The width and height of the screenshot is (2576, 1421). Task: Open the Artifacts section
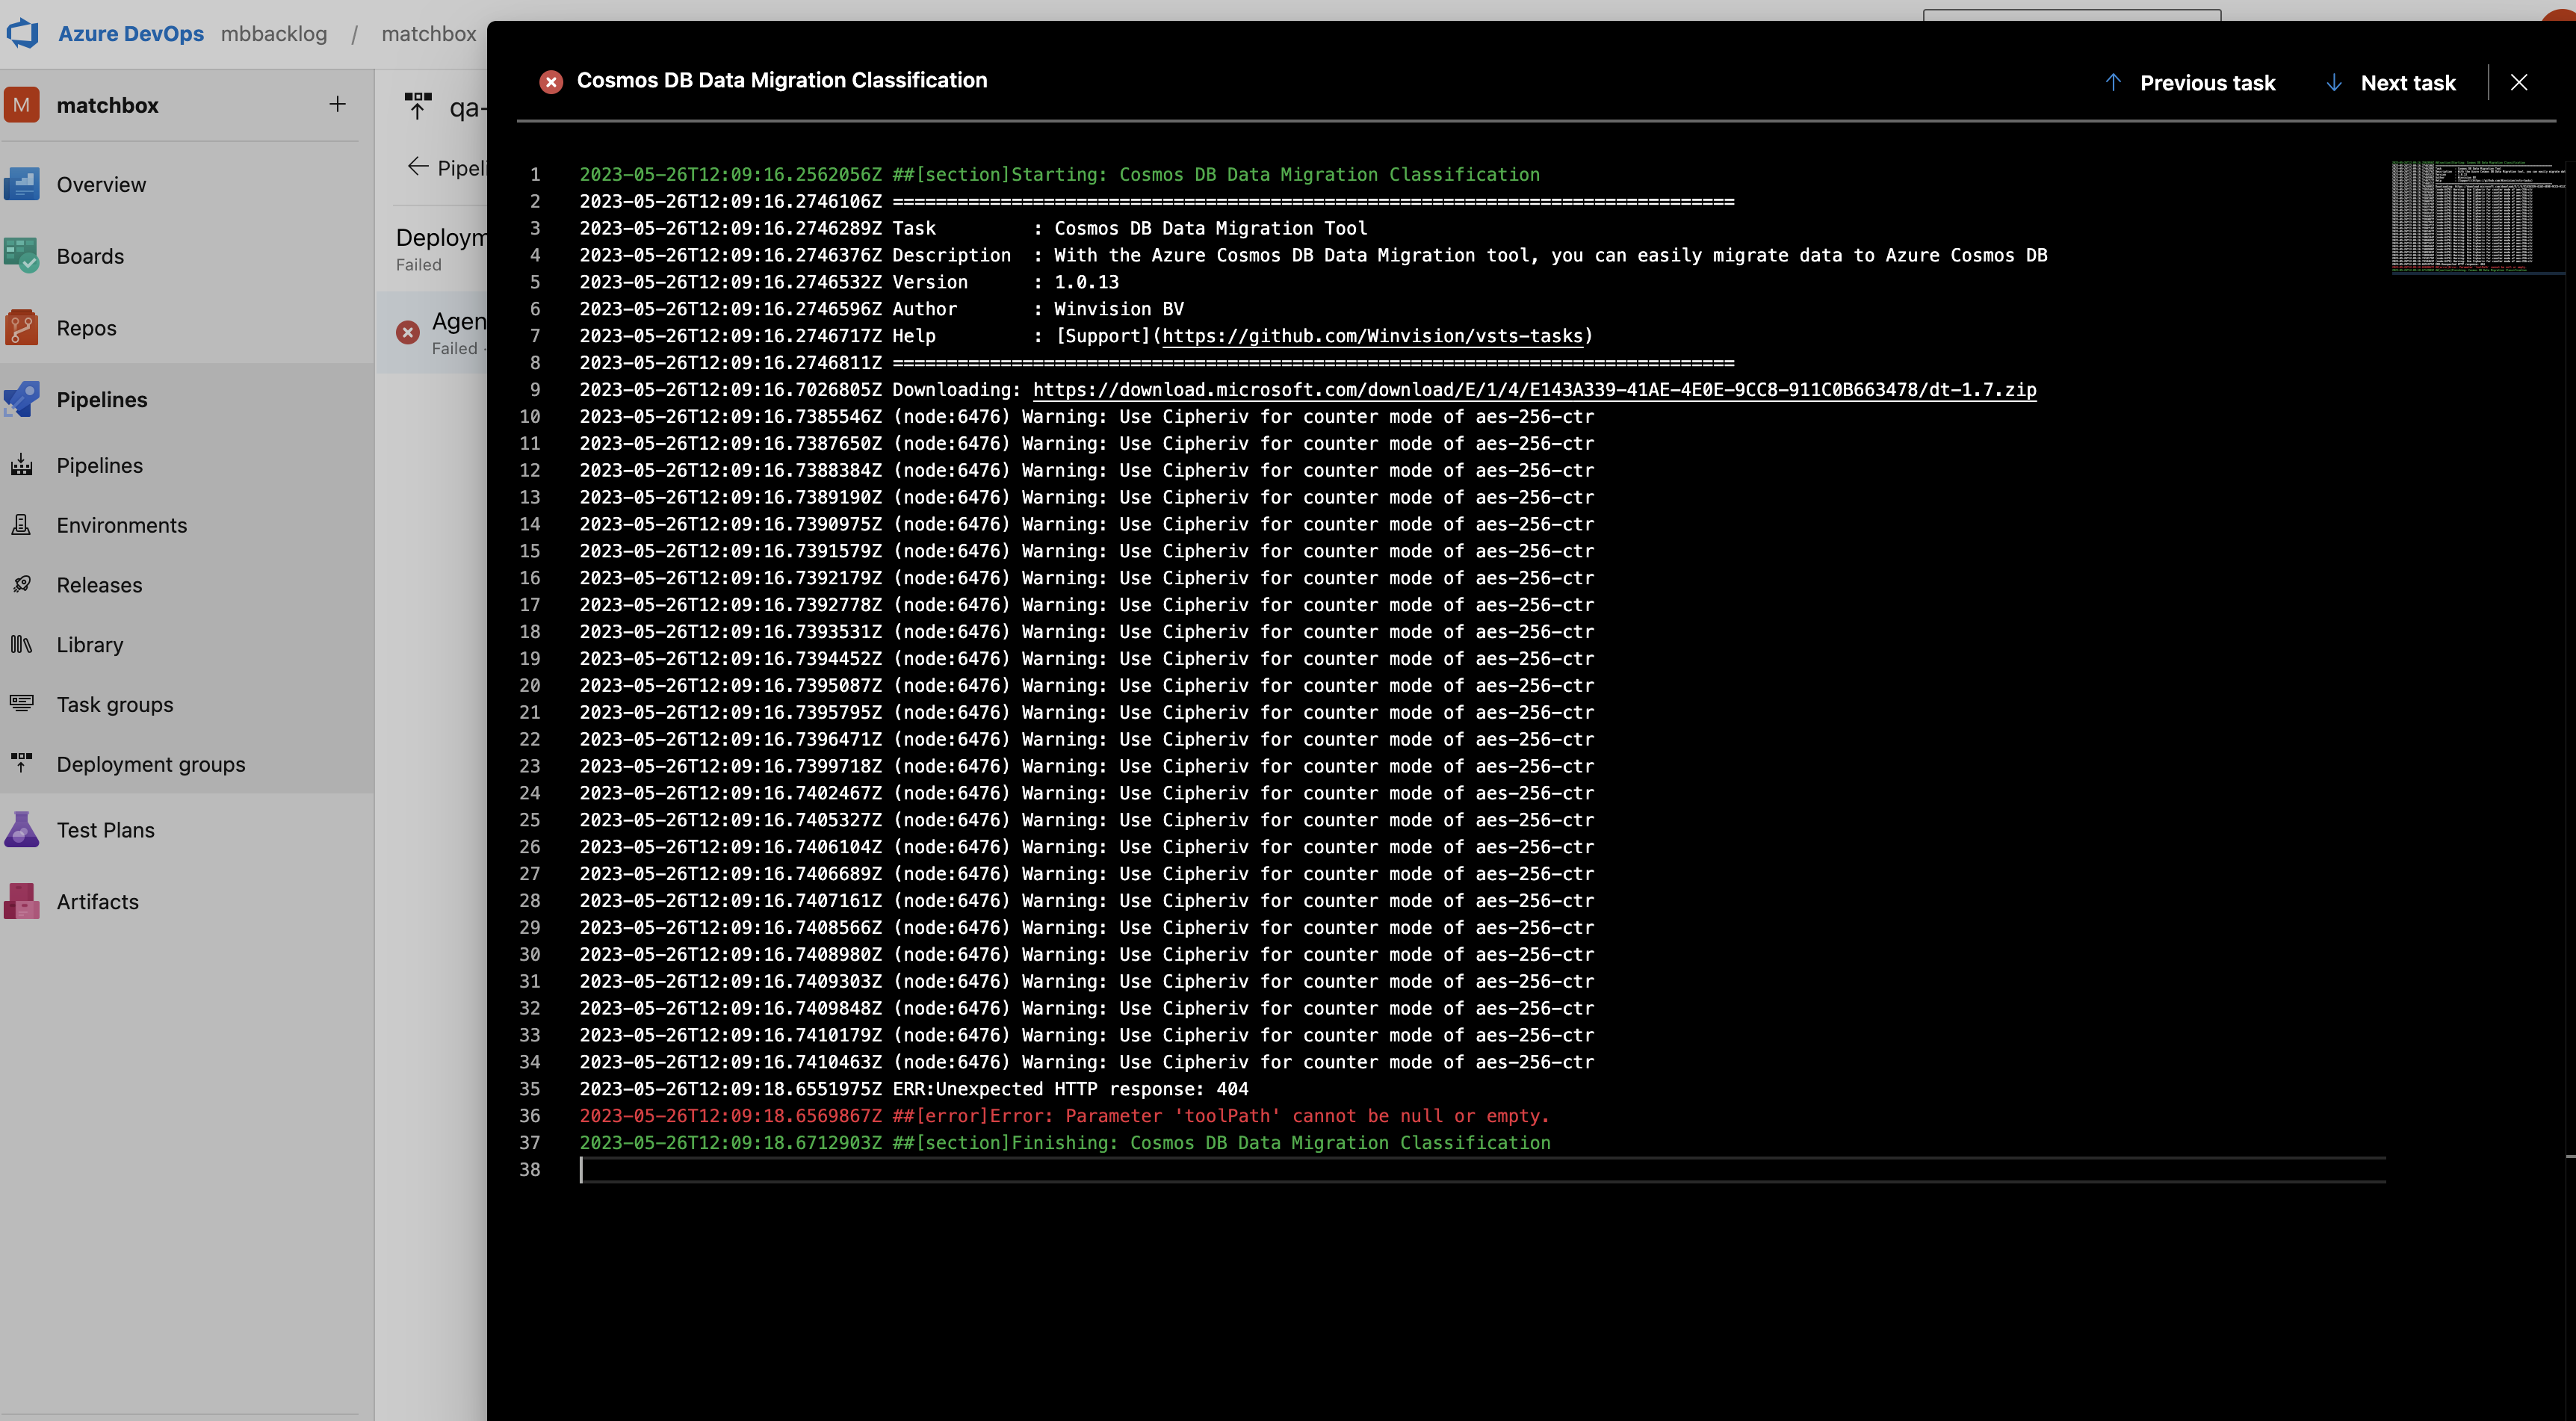[97, 901]
